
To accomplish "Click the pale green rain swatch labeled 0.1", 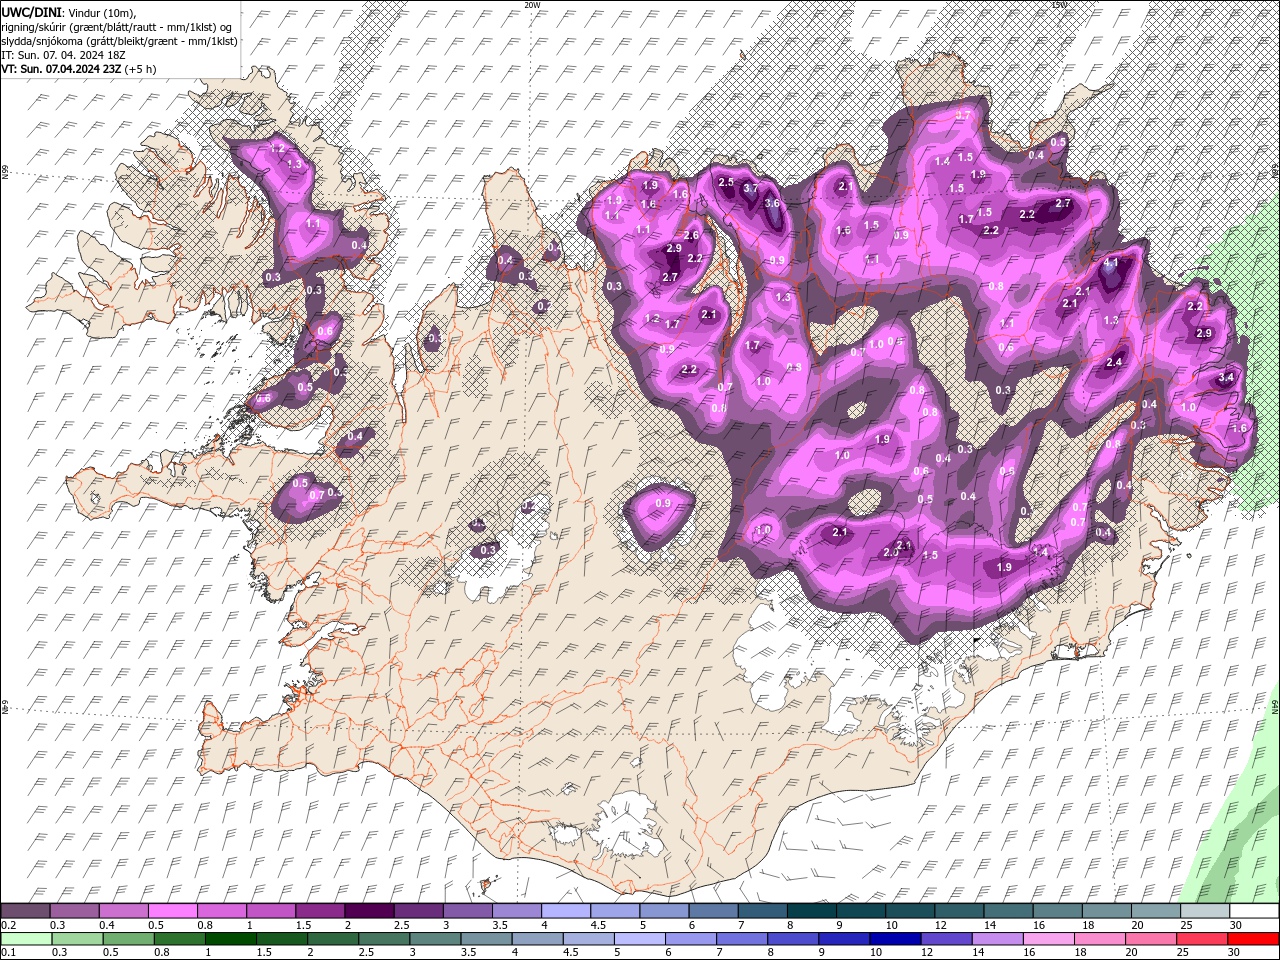I will (26, 939).
